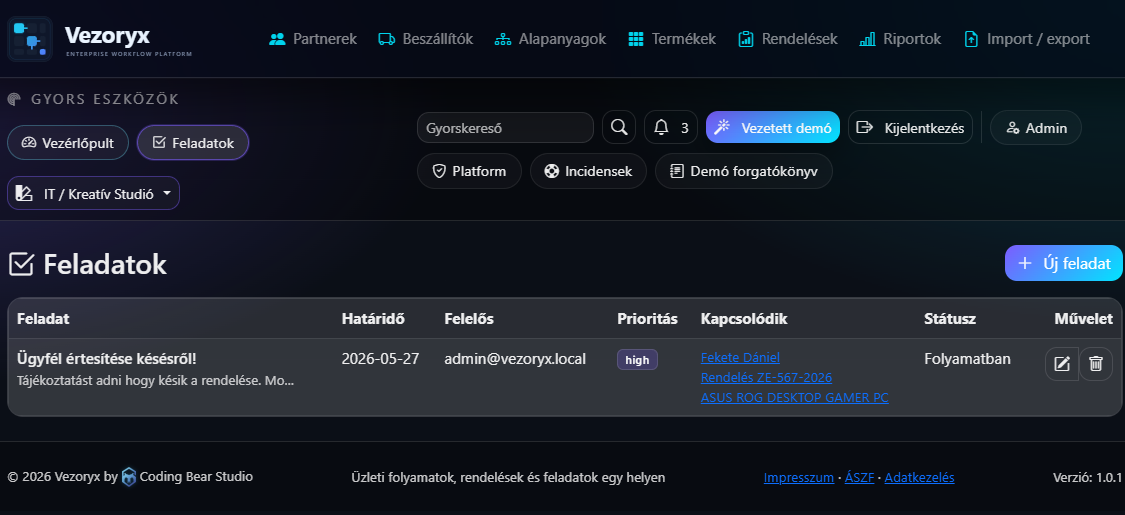The image size is (1125, 515).
Task: Click the Státusz column header
Action: (950, 319)
